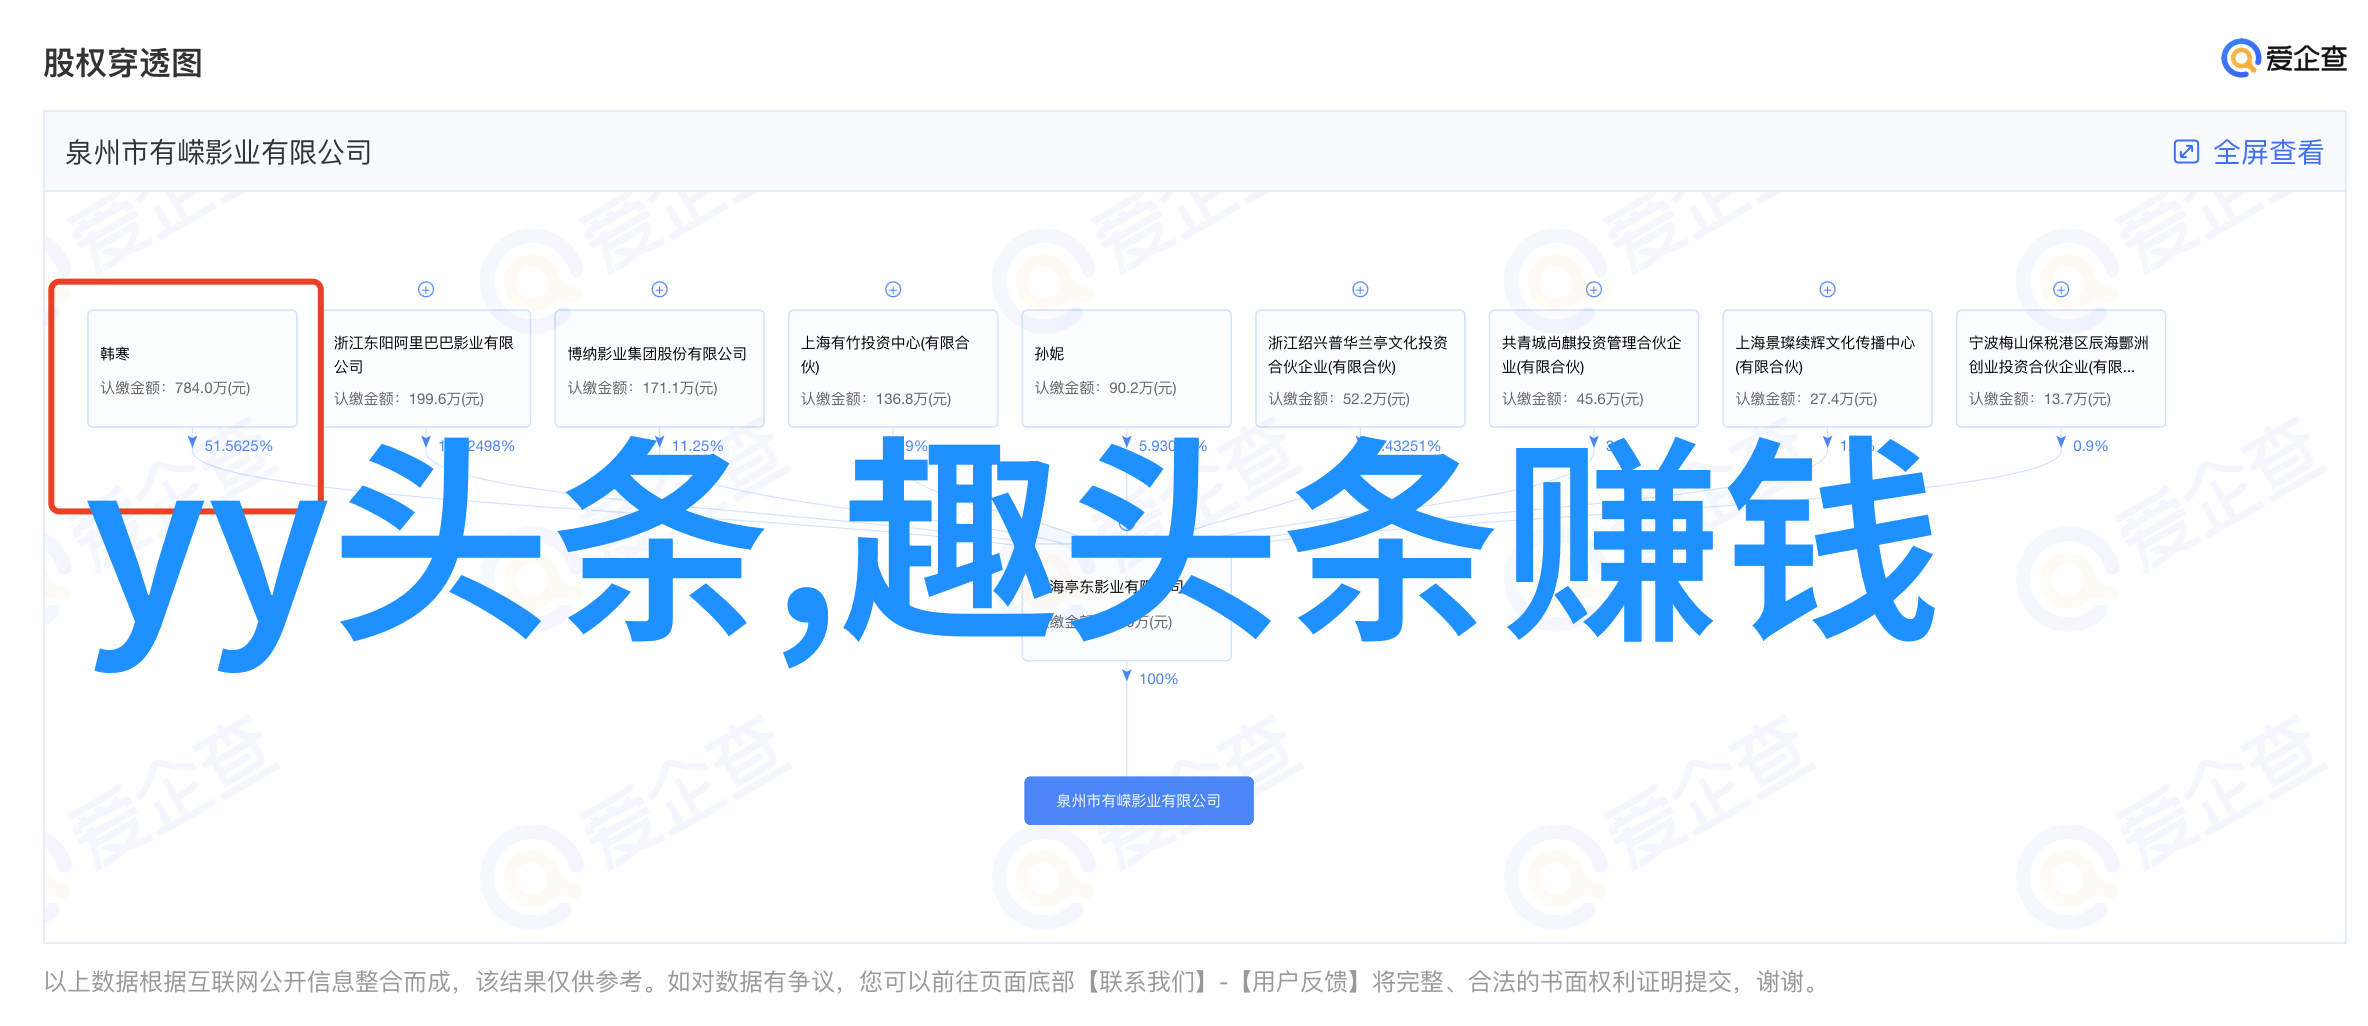Click 用户反馈 in the footer disclaimer

click(x=1301, y=982)
